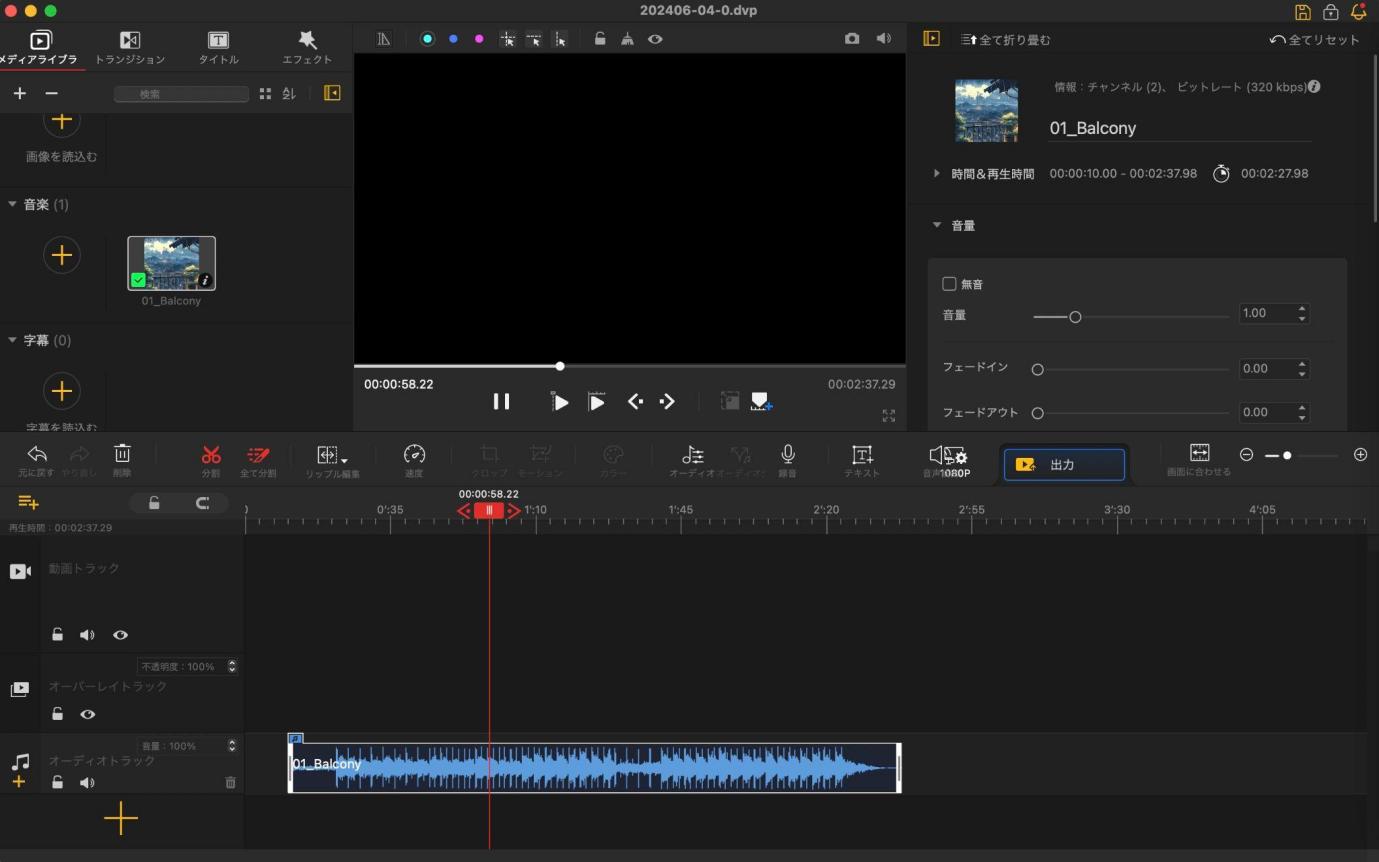Image resolution: width=1379 pixels, height=862 pixels.
Task: Expand the 時間&再生時間 section
Action: [x=937, y=173]
